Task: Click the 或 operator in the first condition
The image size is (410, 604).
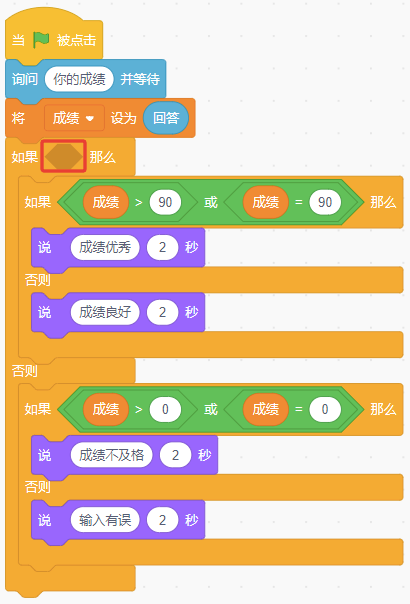Action: 211,202
